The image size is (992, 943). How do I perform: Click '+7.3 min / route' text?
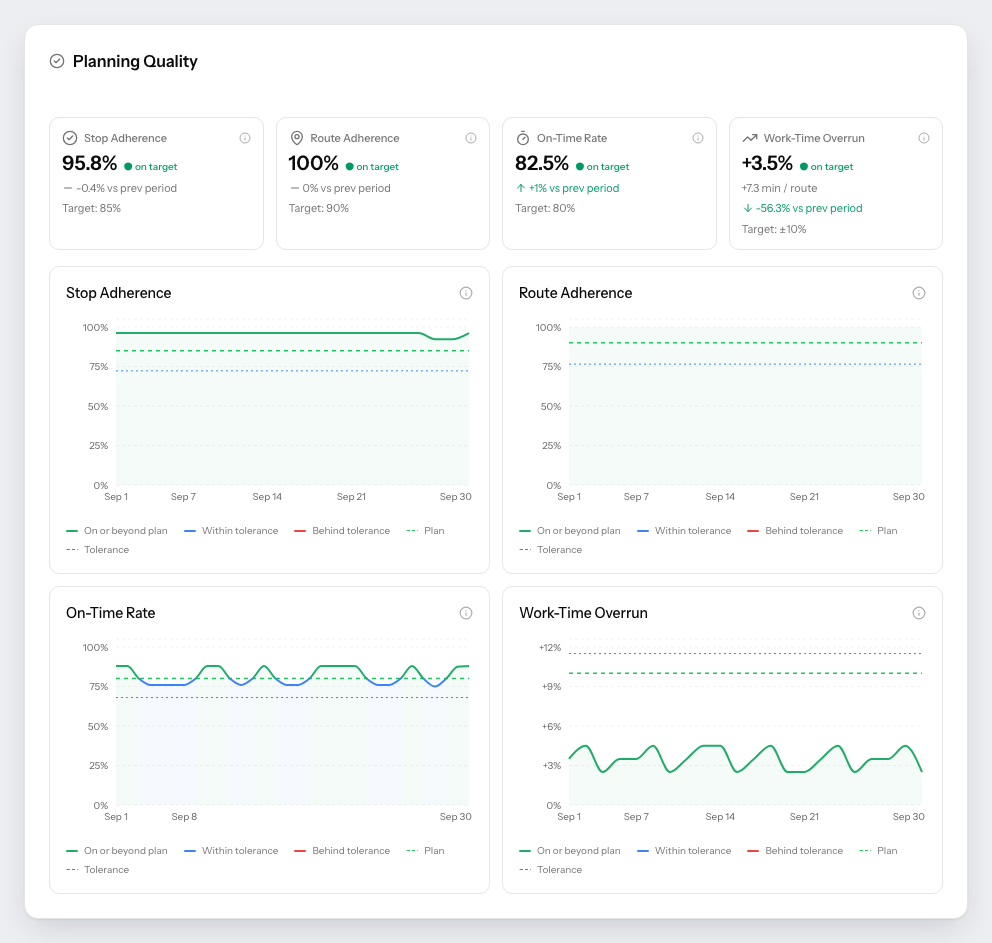pos(779,188)
